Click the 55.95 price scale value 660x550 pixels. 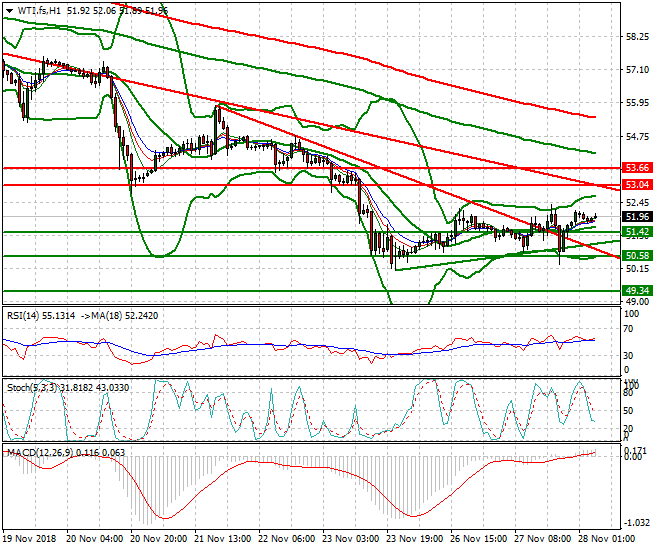637,103
